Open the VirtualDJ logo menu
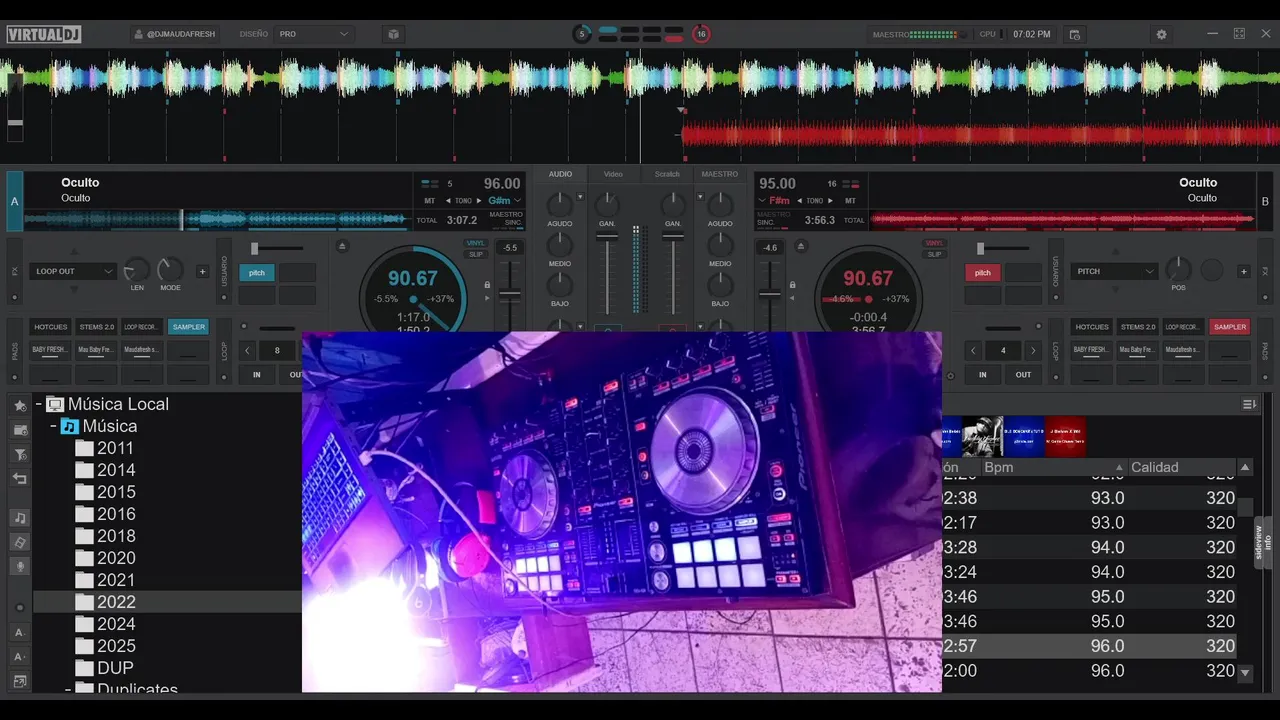 44,34
